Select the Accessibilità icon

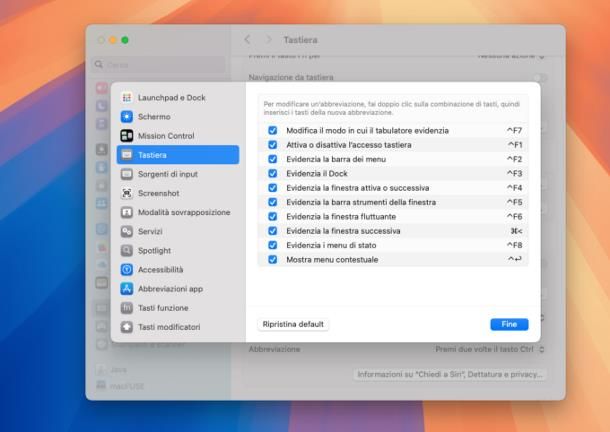[x=127, y=269]
